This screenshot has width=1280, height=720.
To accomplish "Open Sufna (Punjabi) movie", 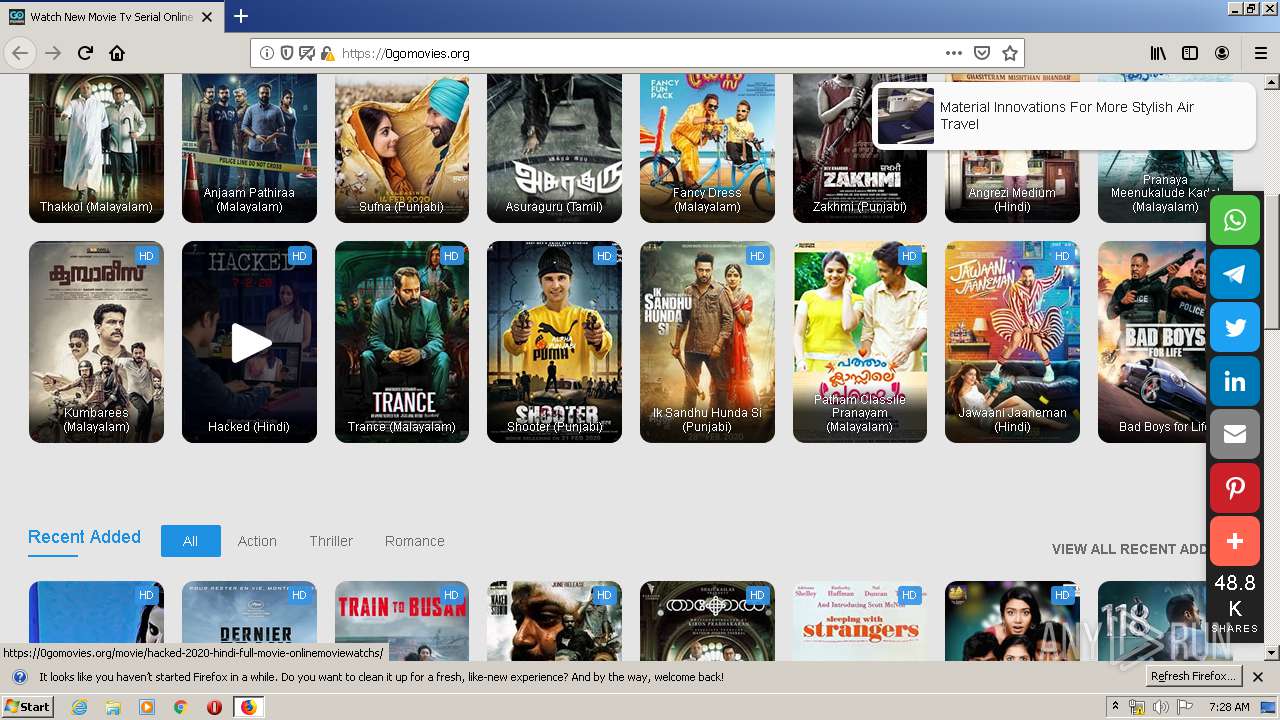I will click(402, 148).
